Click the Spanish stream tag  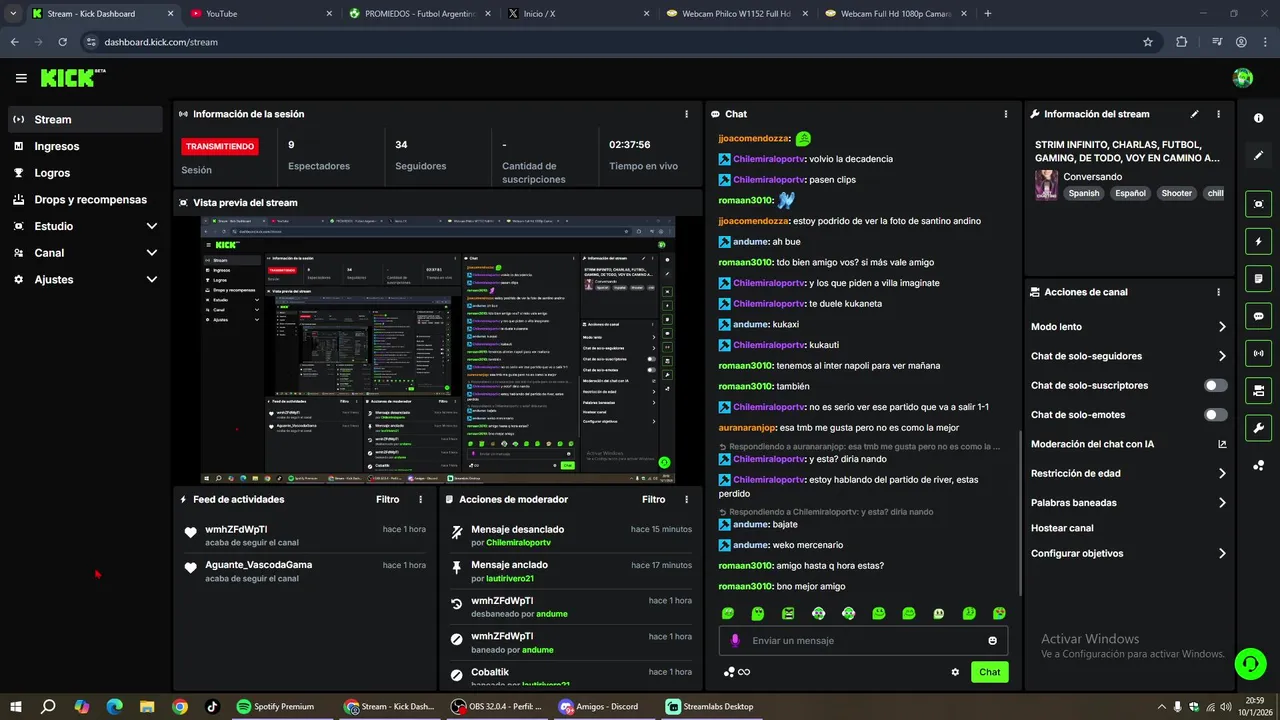1083,193
